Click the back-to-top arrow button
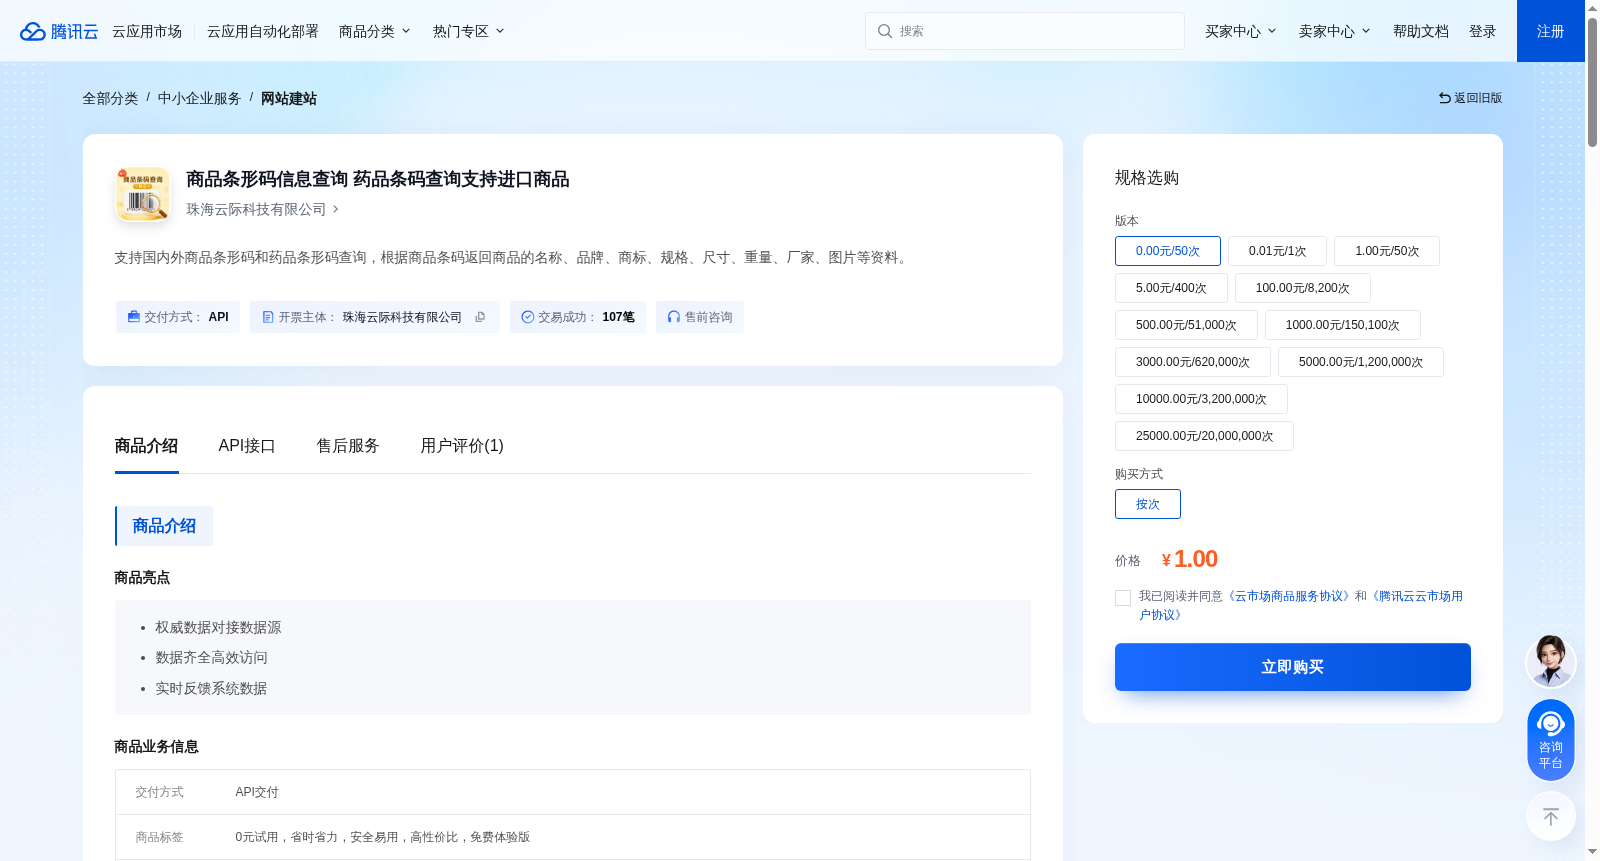 (1551, 817)
